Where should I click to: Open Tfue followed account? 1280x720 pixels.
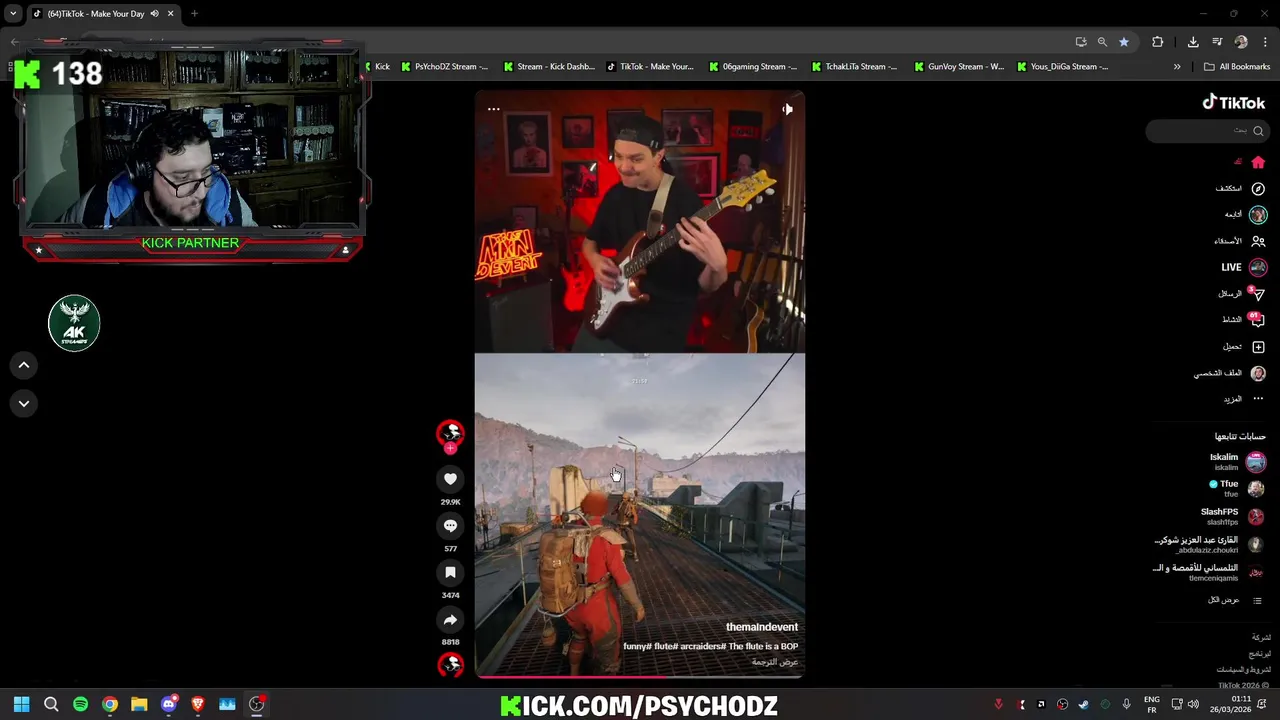(x=1236, y=488)
